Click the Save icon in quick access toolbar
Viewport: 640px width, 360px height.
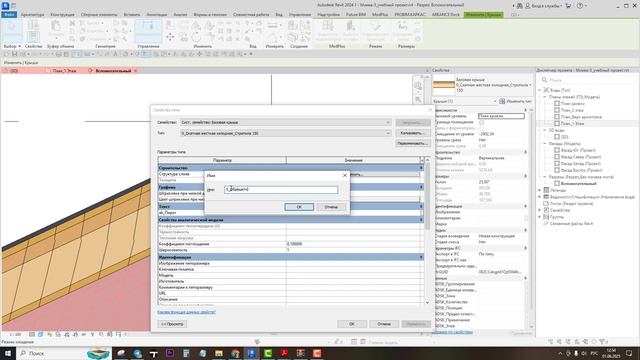pos(14,54)
